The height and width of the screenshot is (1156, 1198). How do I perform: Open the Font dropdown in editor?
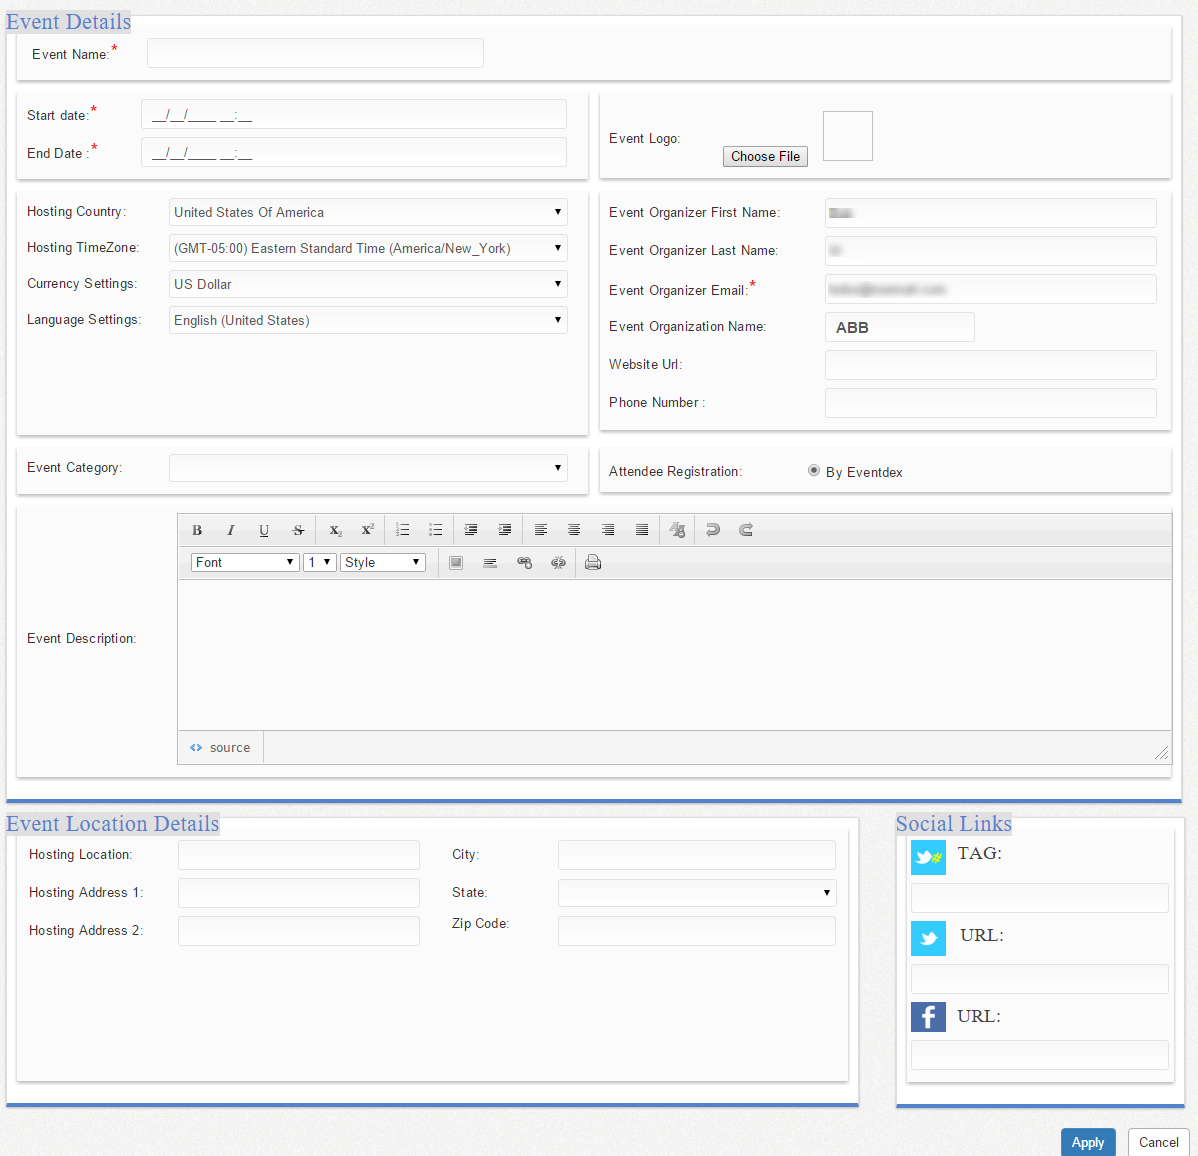pos(244,562)
